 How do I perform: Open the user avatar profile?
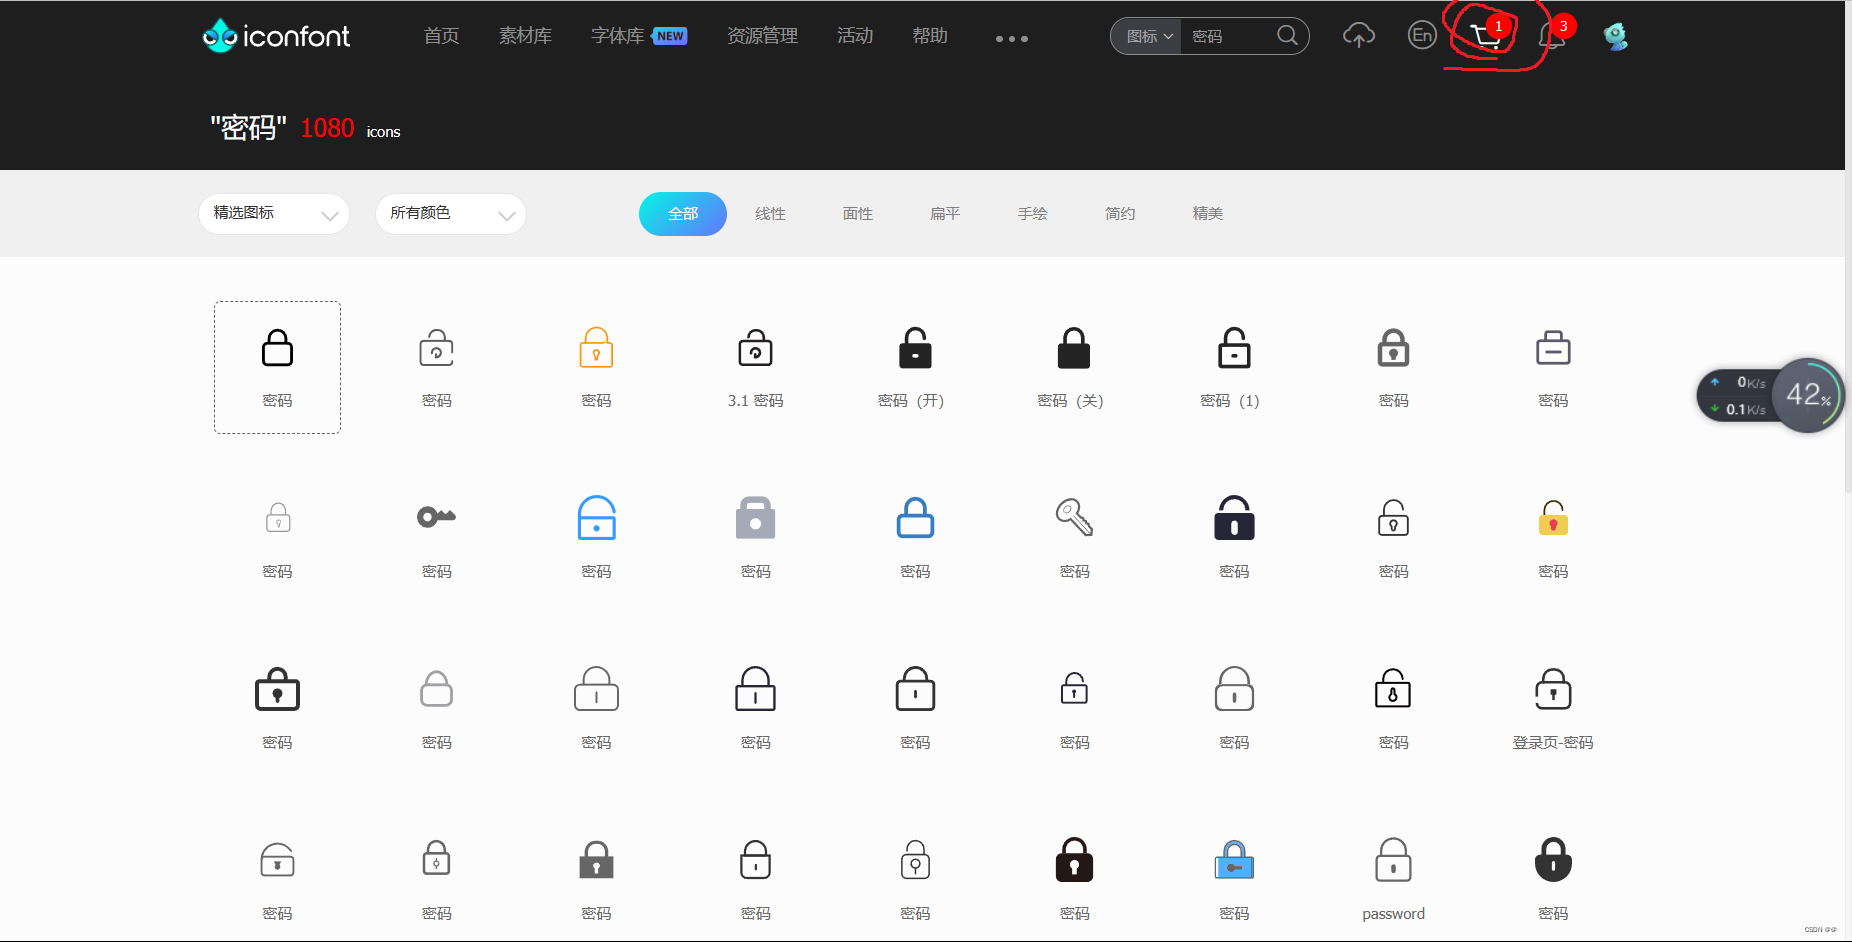click(1615, 37)
